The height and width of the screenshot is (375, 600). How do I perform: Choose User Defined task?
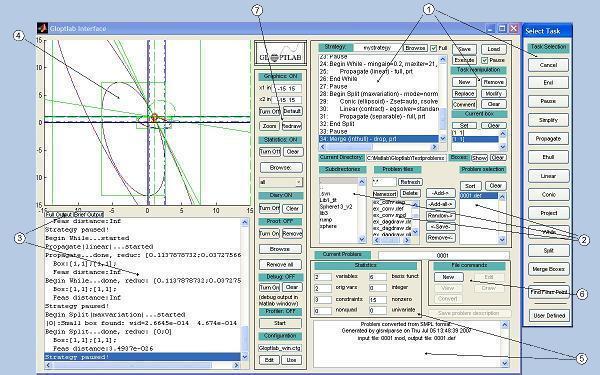549,316
